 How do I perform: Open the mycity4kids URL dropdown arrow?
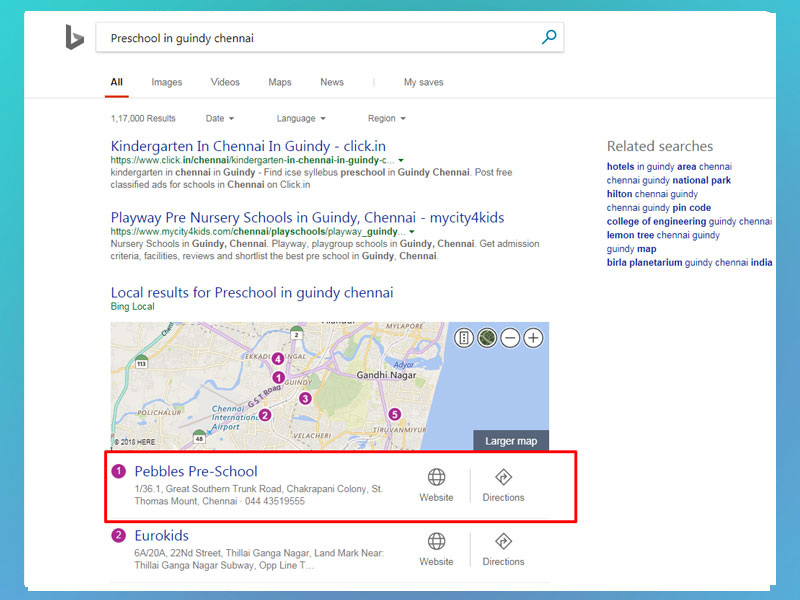click(x=412, y=232)
